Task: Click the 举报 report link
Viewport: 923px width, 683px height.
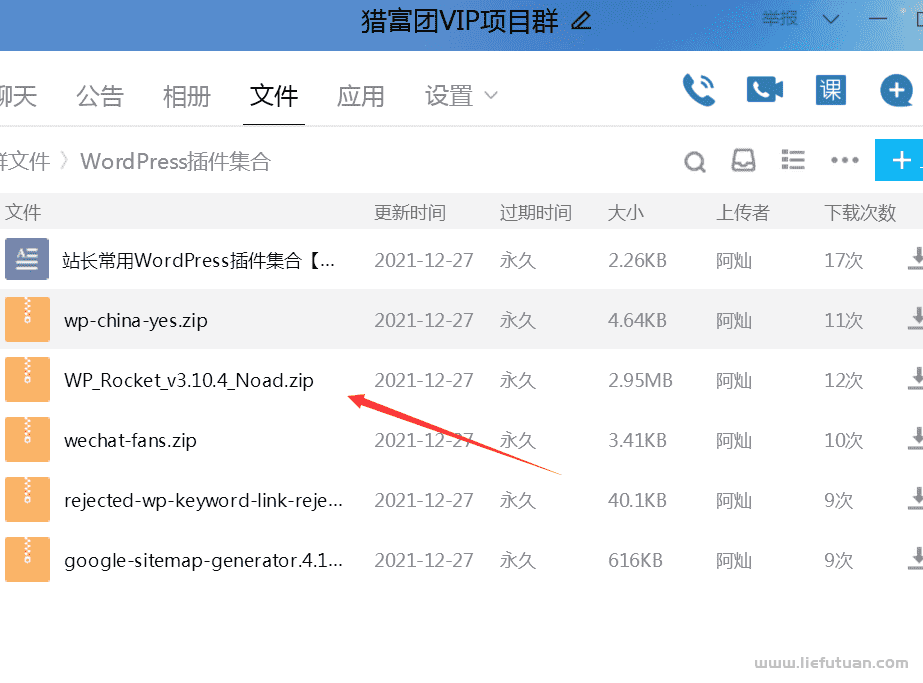Action: pyautogui.click(x=780, y=19)
